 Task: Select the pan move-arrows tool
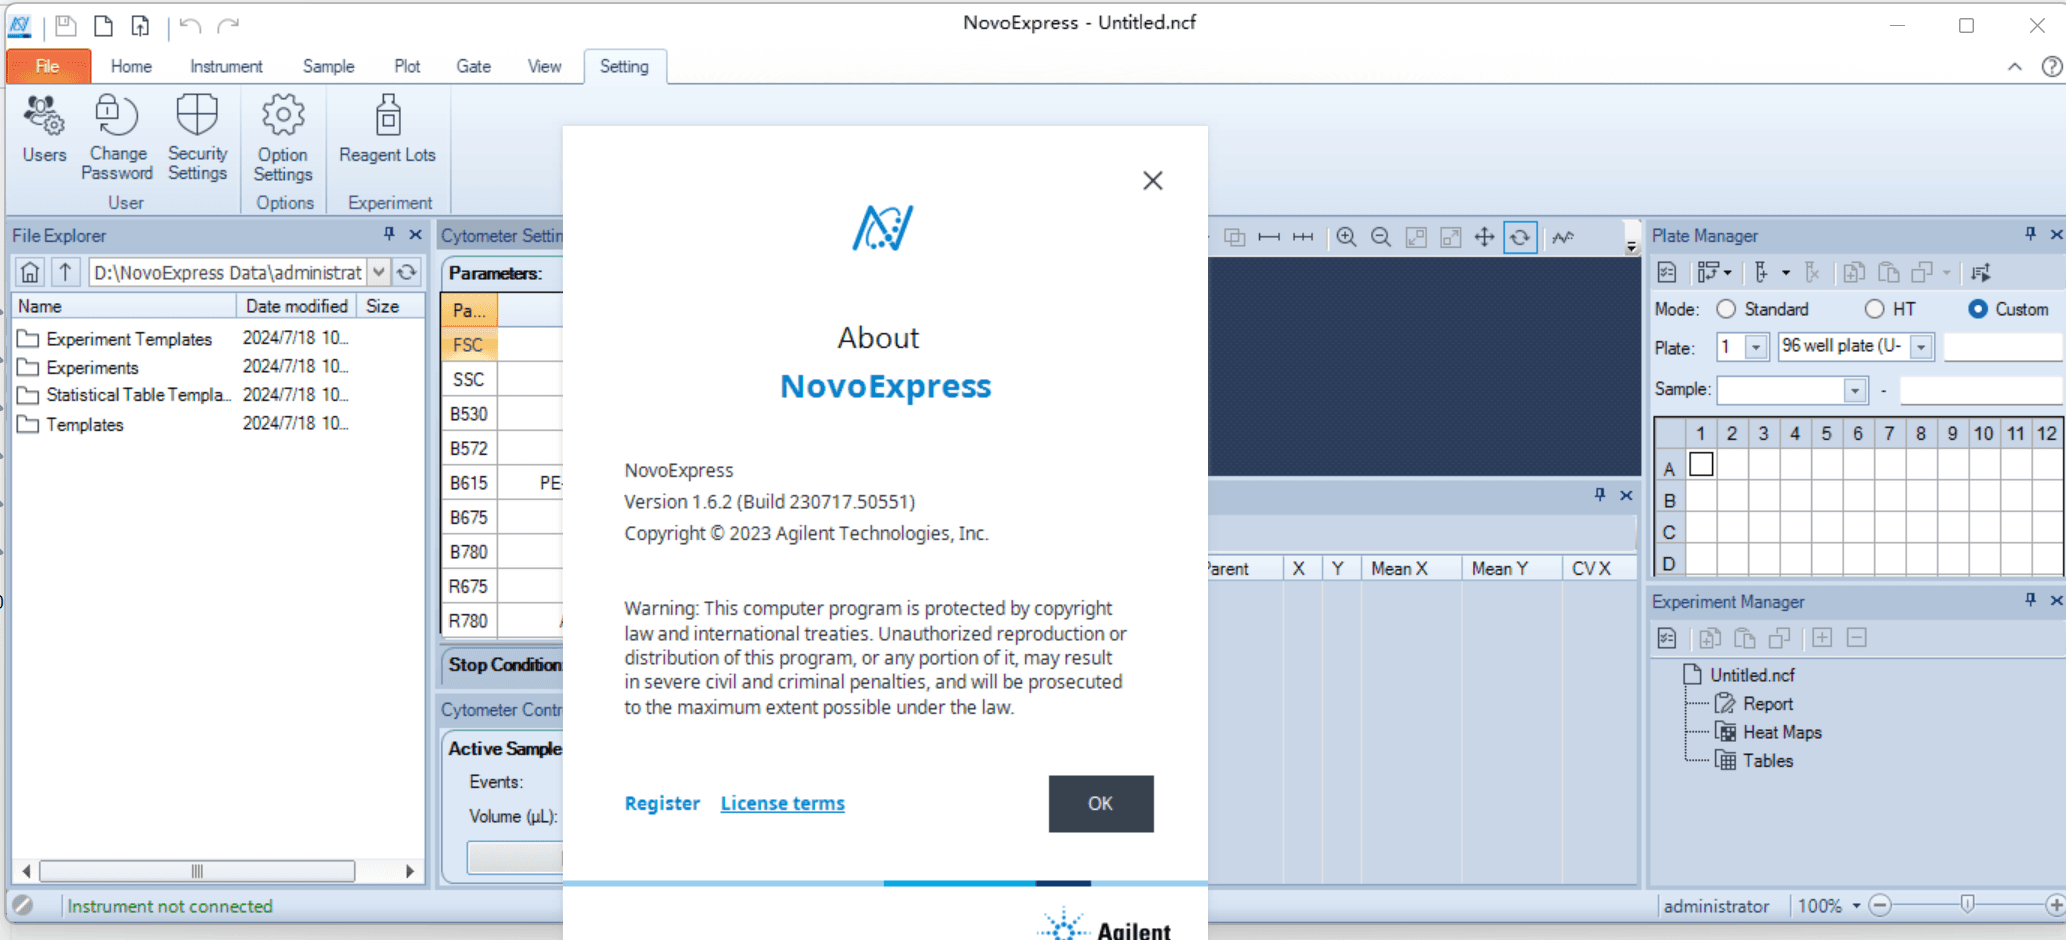click(x=1485, y=237)
